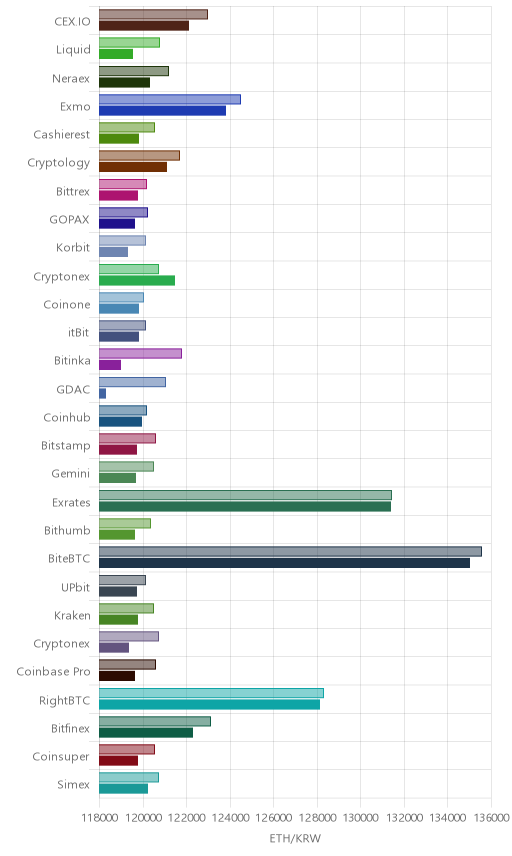Click the CEX.IO dark brown lower bar
Image resolution: width=512 pixels, height=856 pixels.
pyautogui.click(x=144, y=26)
